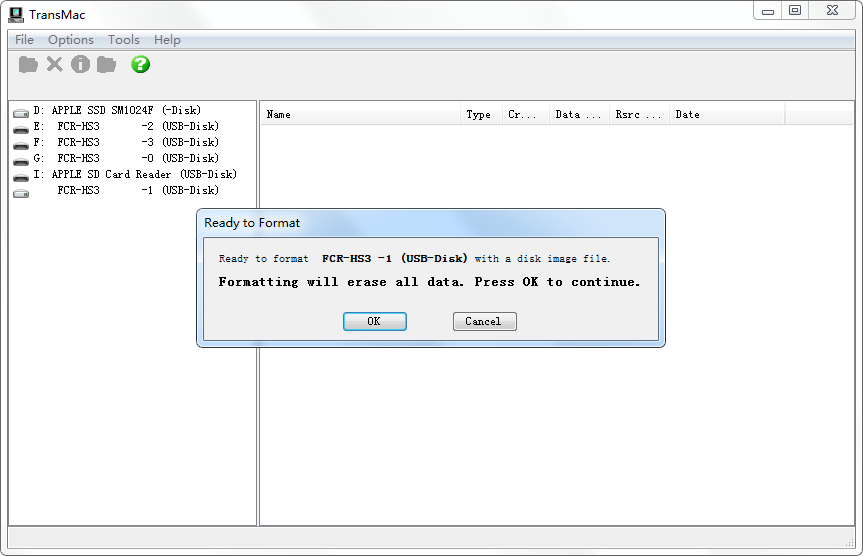The height and width of the screenshot is (556, 863).
Task: Maximize the TransMac window
Action: (x=795, y=11)
